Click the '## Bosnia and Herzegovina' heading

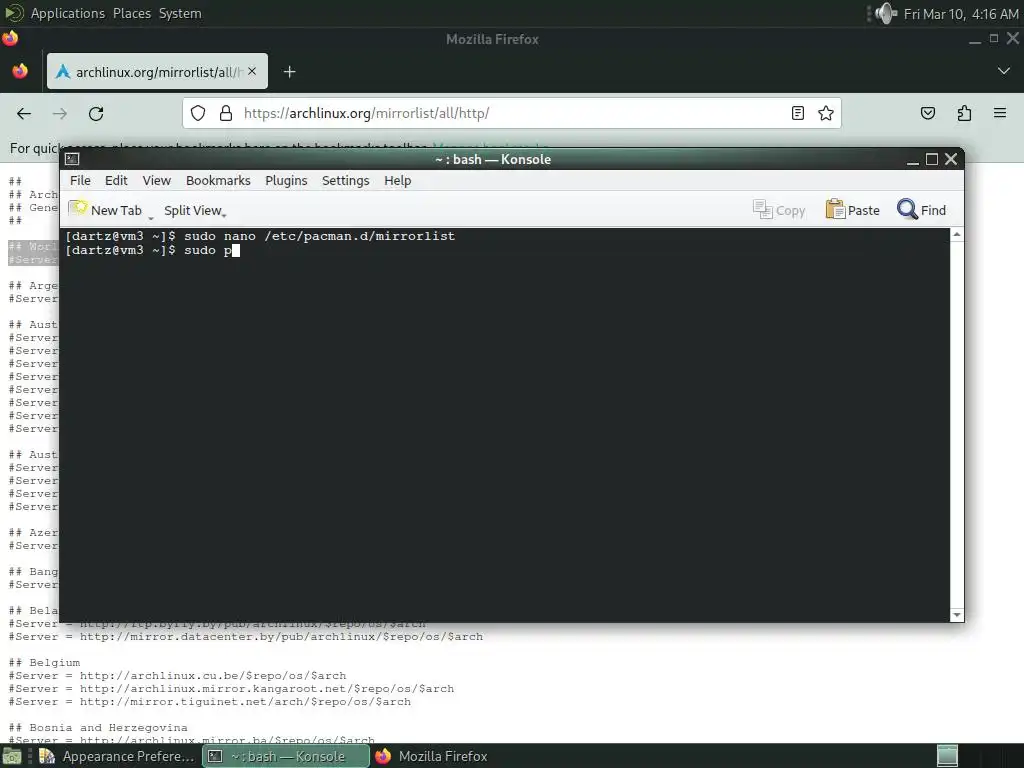coord(98,728)
